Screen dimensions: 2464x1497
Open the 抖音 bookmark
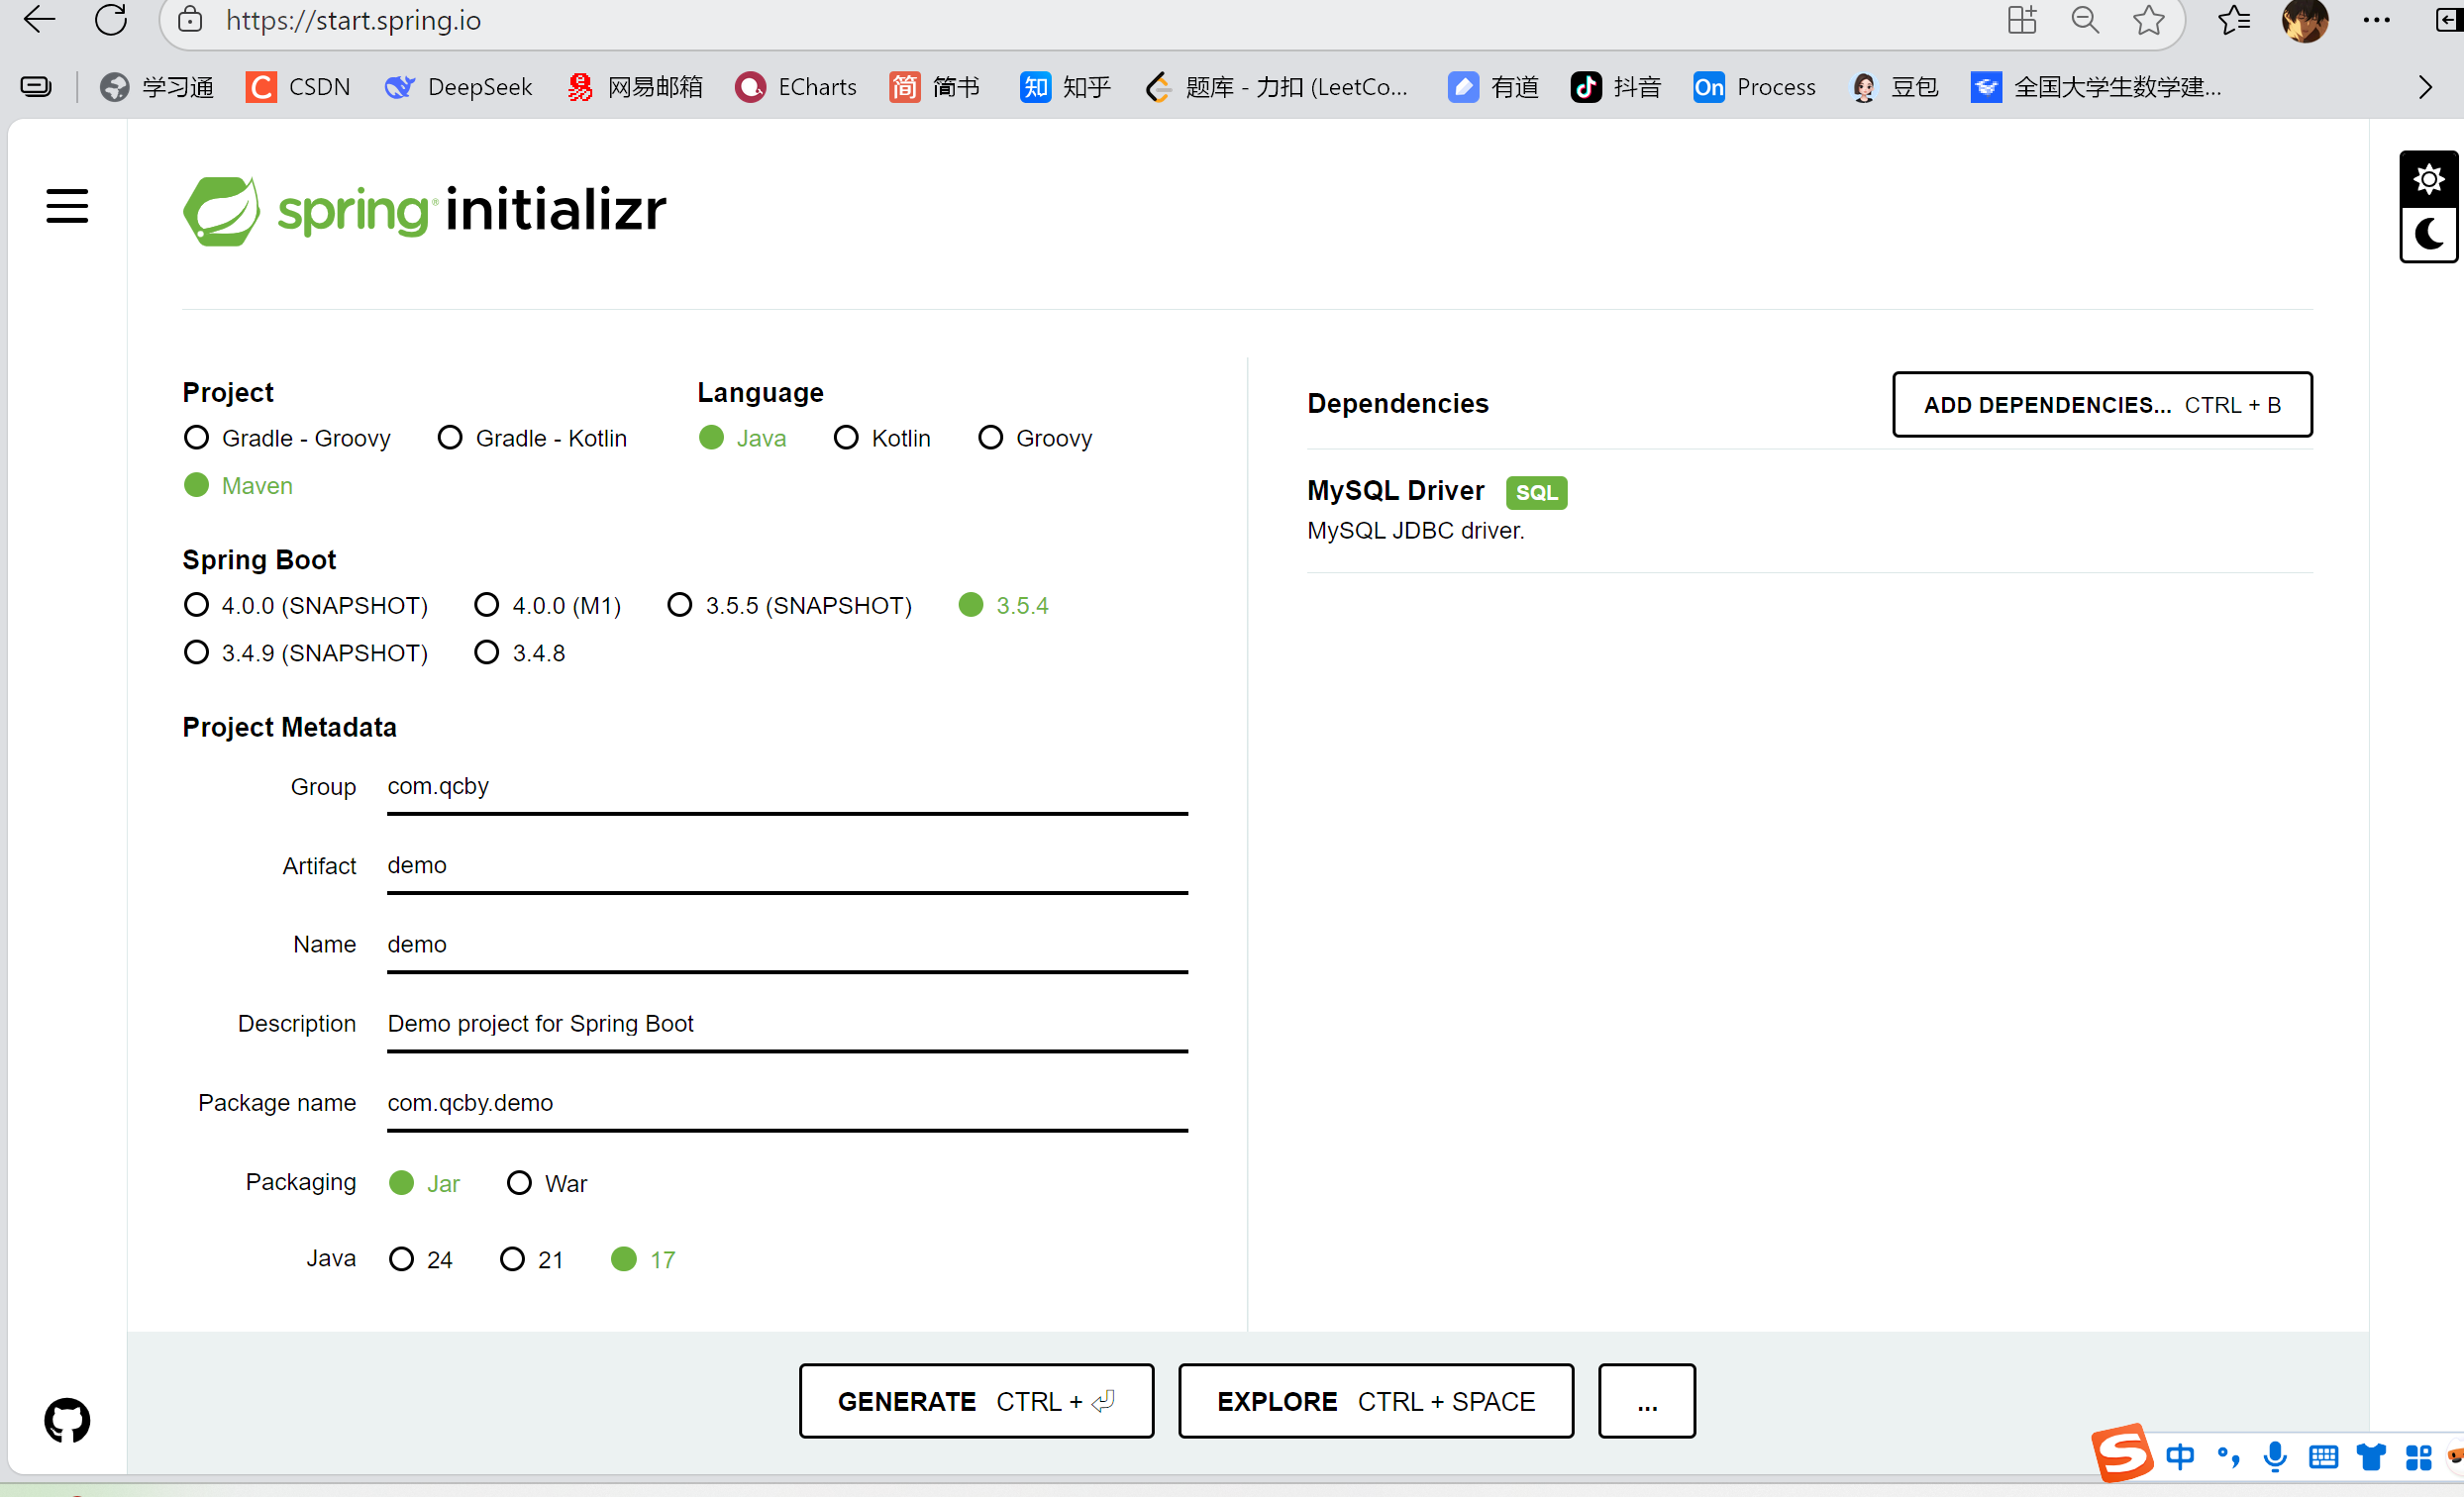click(x=1616, y=87)
